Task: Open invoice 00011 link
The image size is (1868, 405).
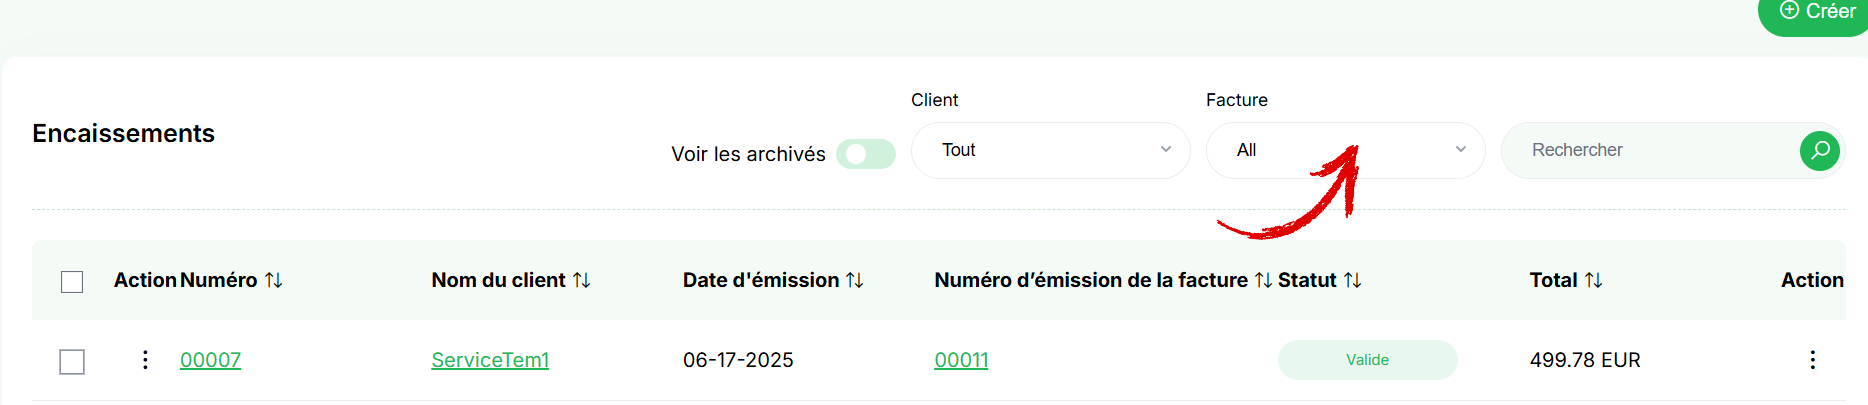Action: pyautogui.click(x=961, y=360)
